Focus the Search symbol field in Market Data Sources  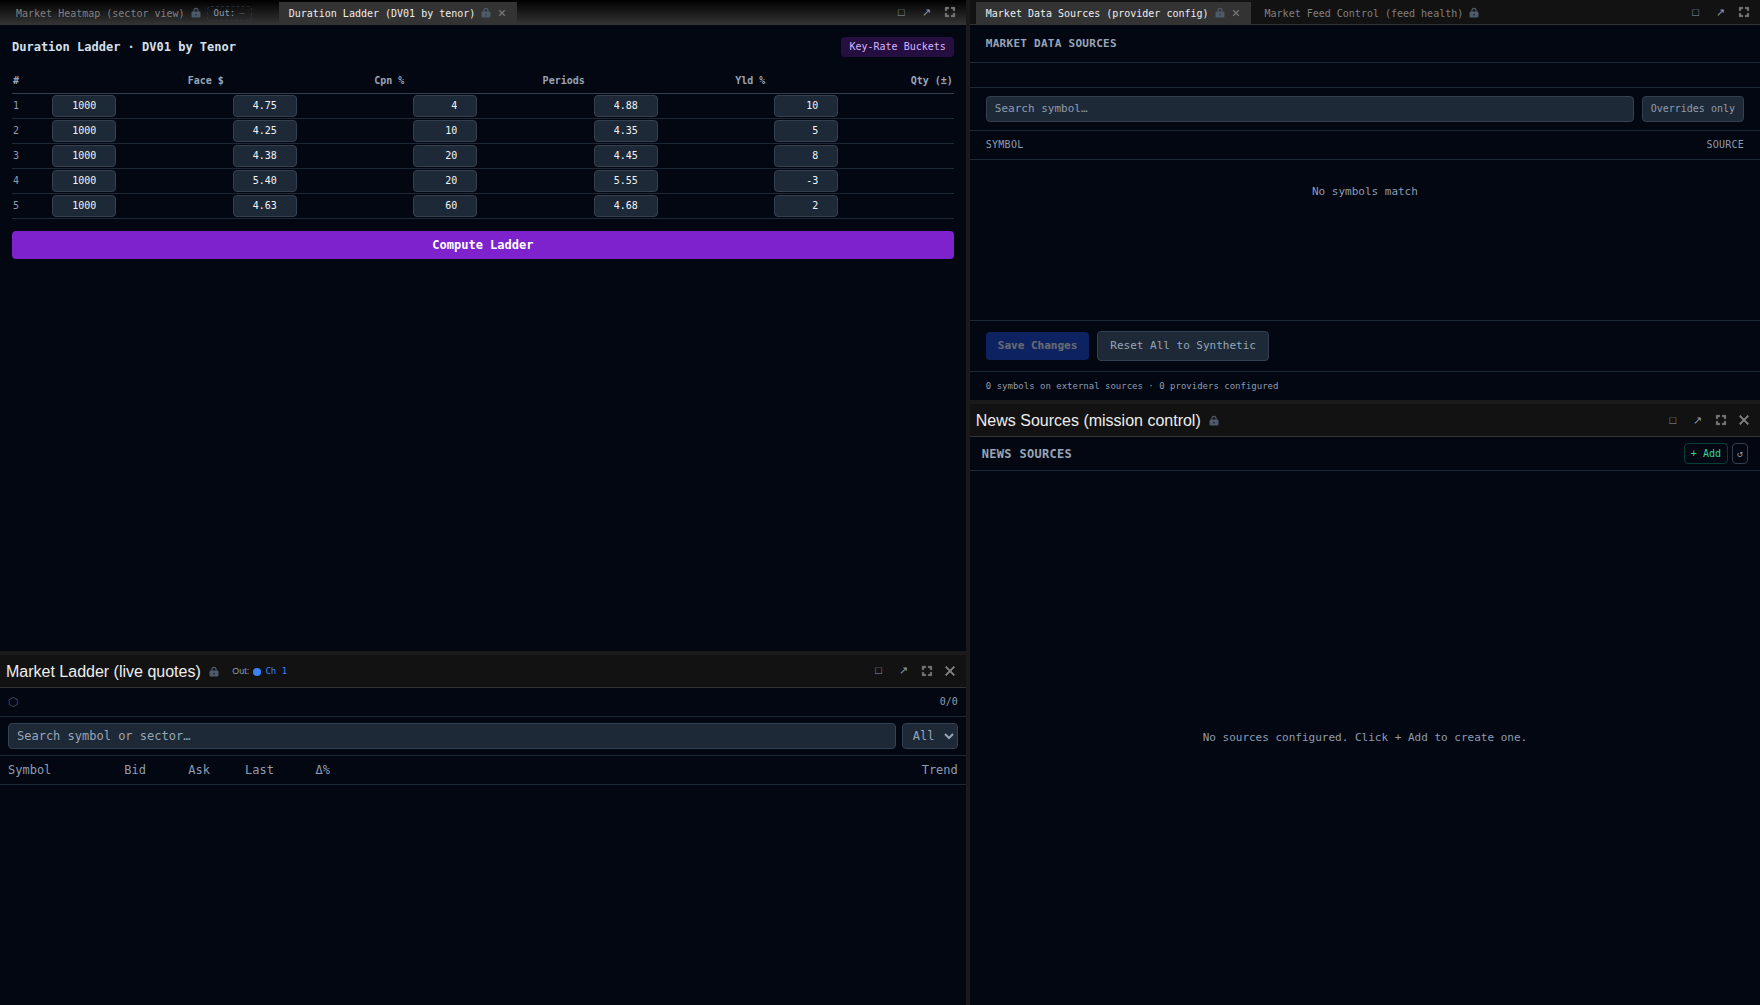(x=1309, y=109)
